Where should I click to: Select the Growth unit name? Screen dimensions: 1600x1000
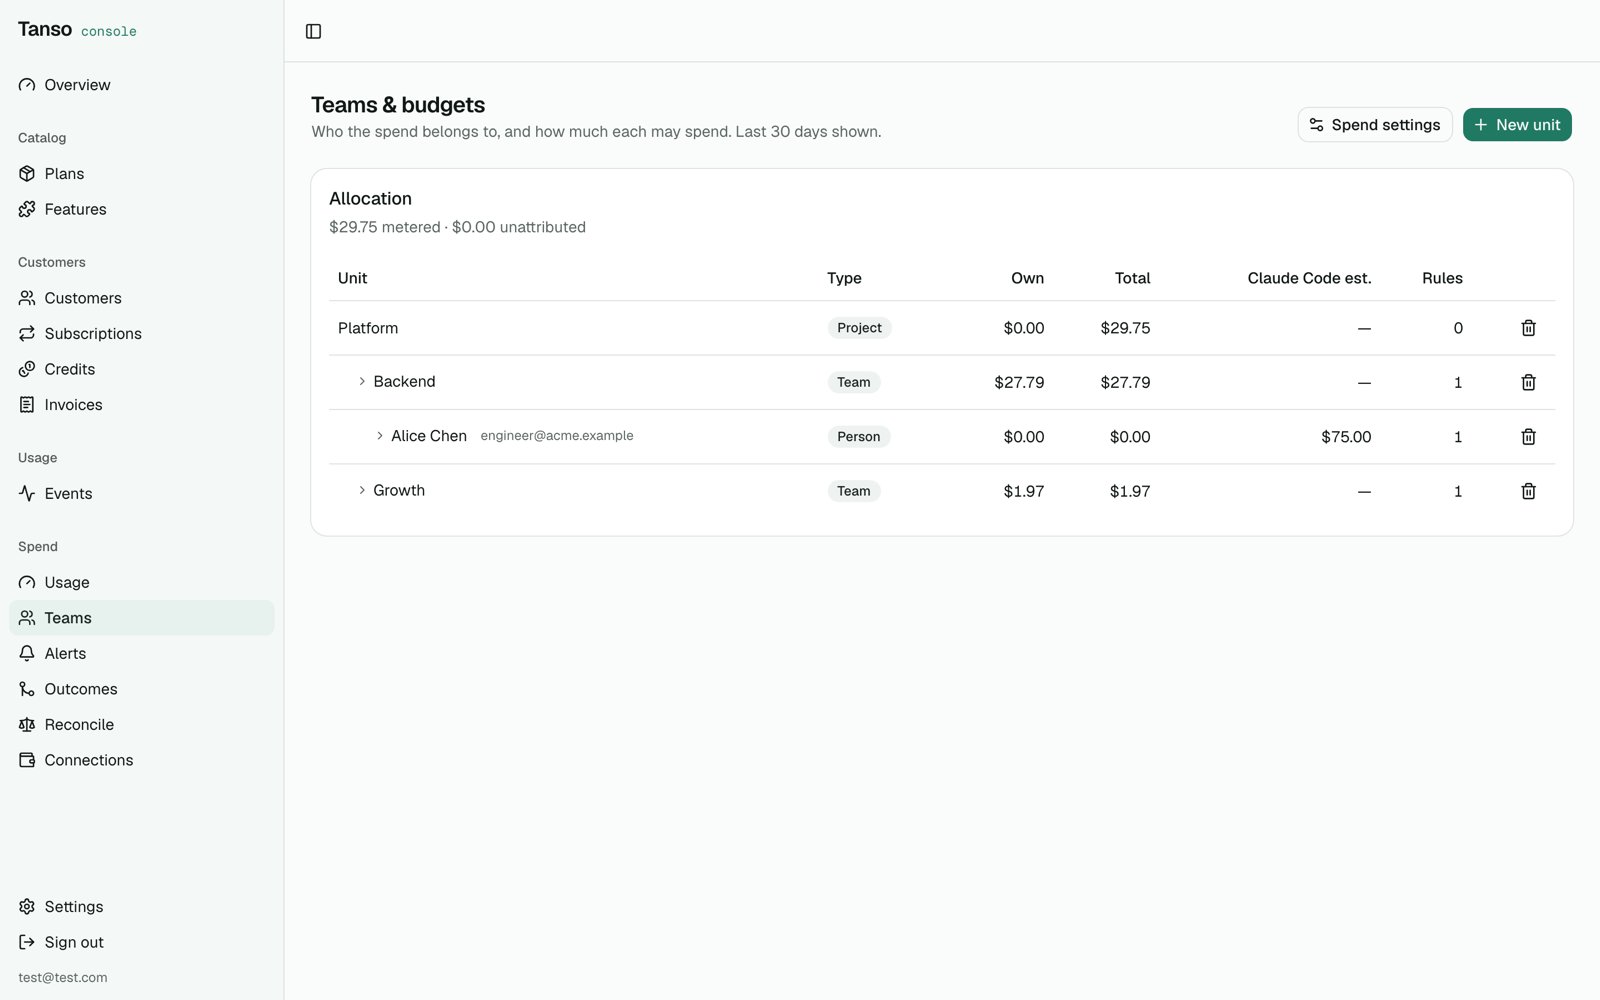tap(399, 490)
